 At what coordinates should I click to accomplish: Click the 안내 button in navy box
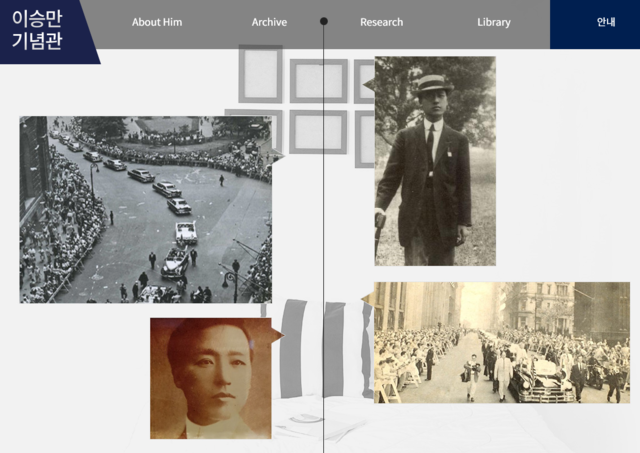[606, 22]
